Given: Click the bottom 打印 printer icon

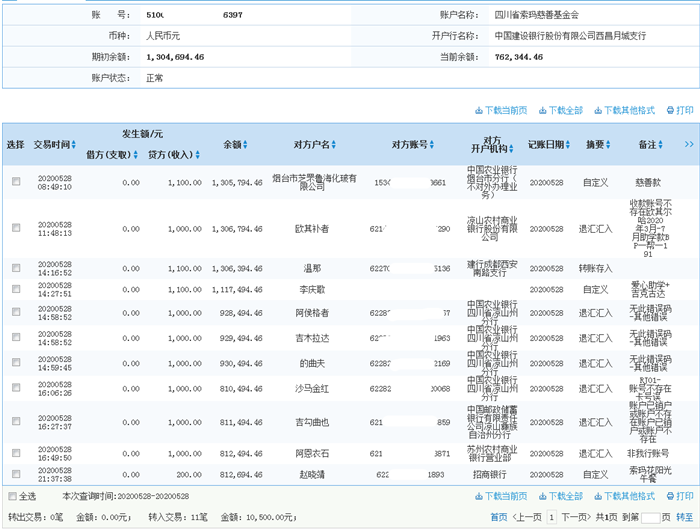Looking at the screenshot, I should (x=670, y=496).
